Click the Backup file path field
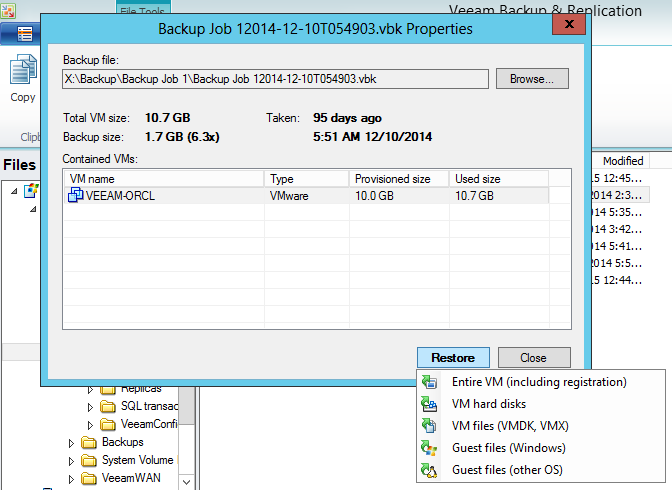Viewport: 672px width, 490px height. (x=275, y=79)
